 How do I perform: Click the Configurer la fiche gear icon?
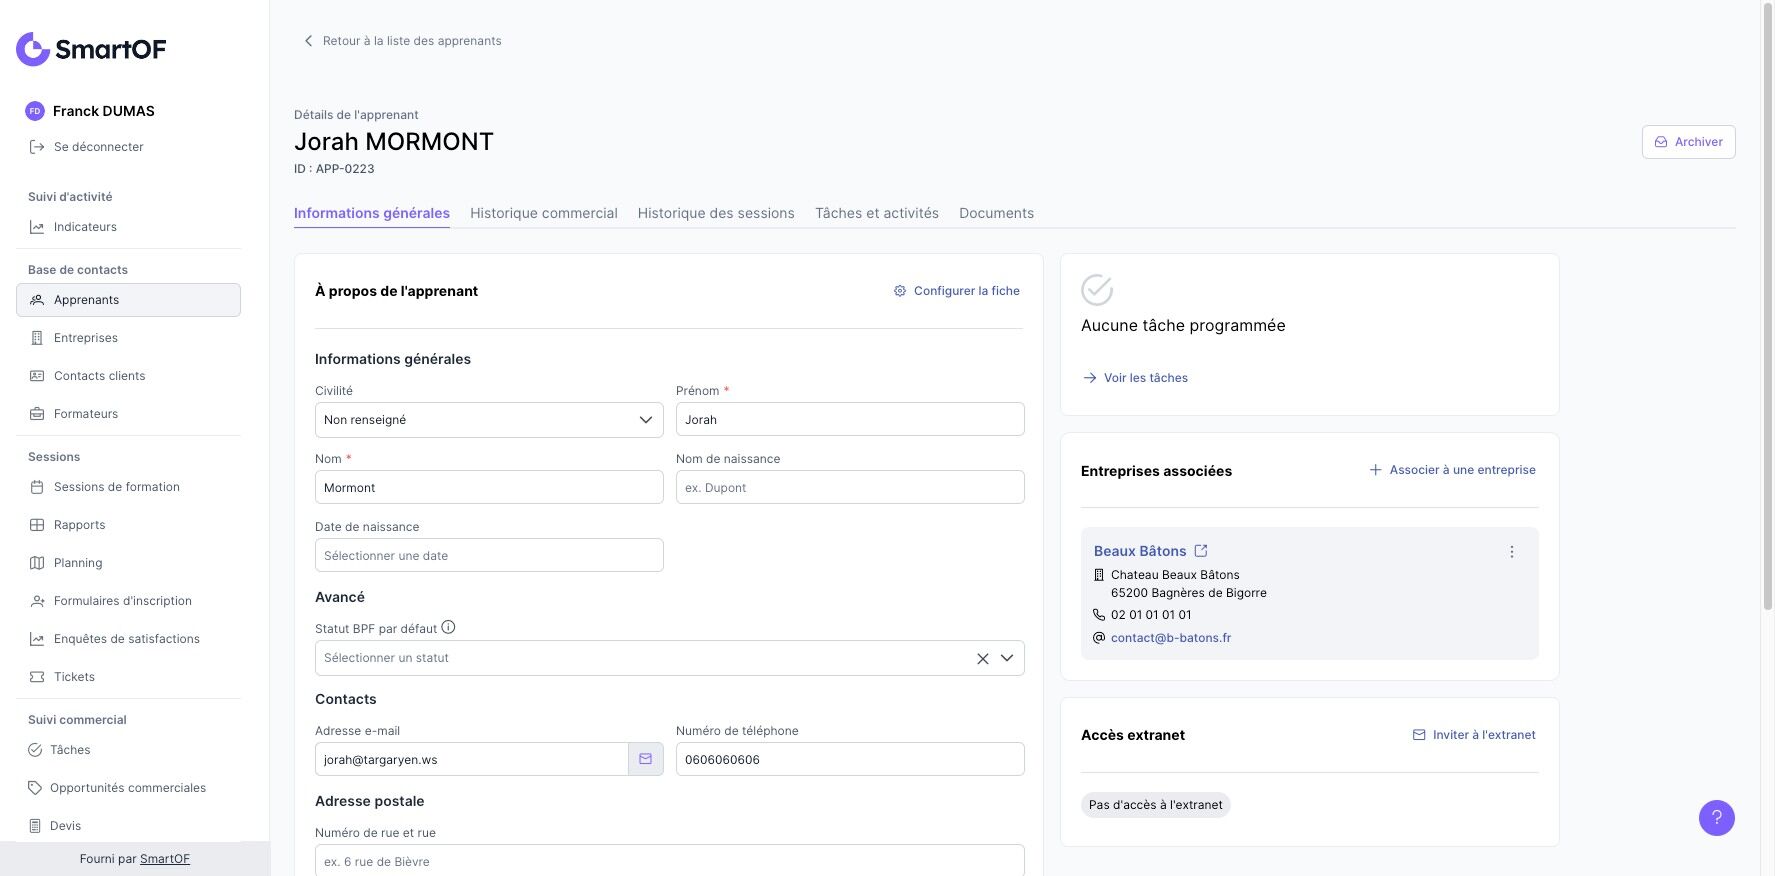pos(900,291)
